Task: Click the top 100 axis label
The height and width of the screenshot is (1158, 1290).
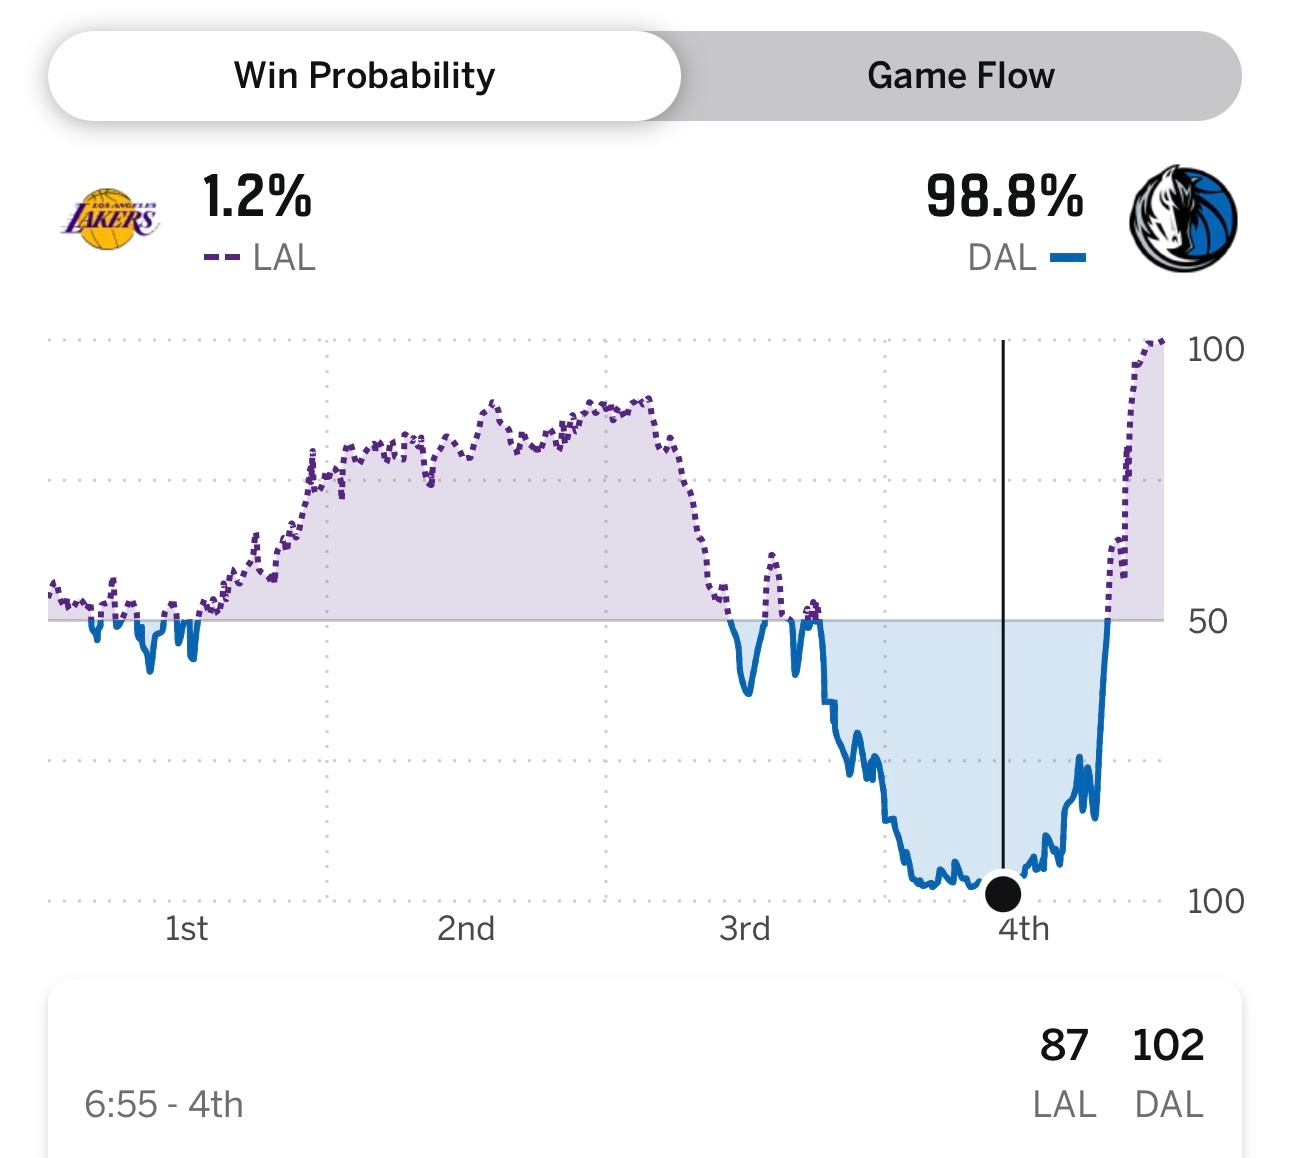Action: coord(1215,349)
